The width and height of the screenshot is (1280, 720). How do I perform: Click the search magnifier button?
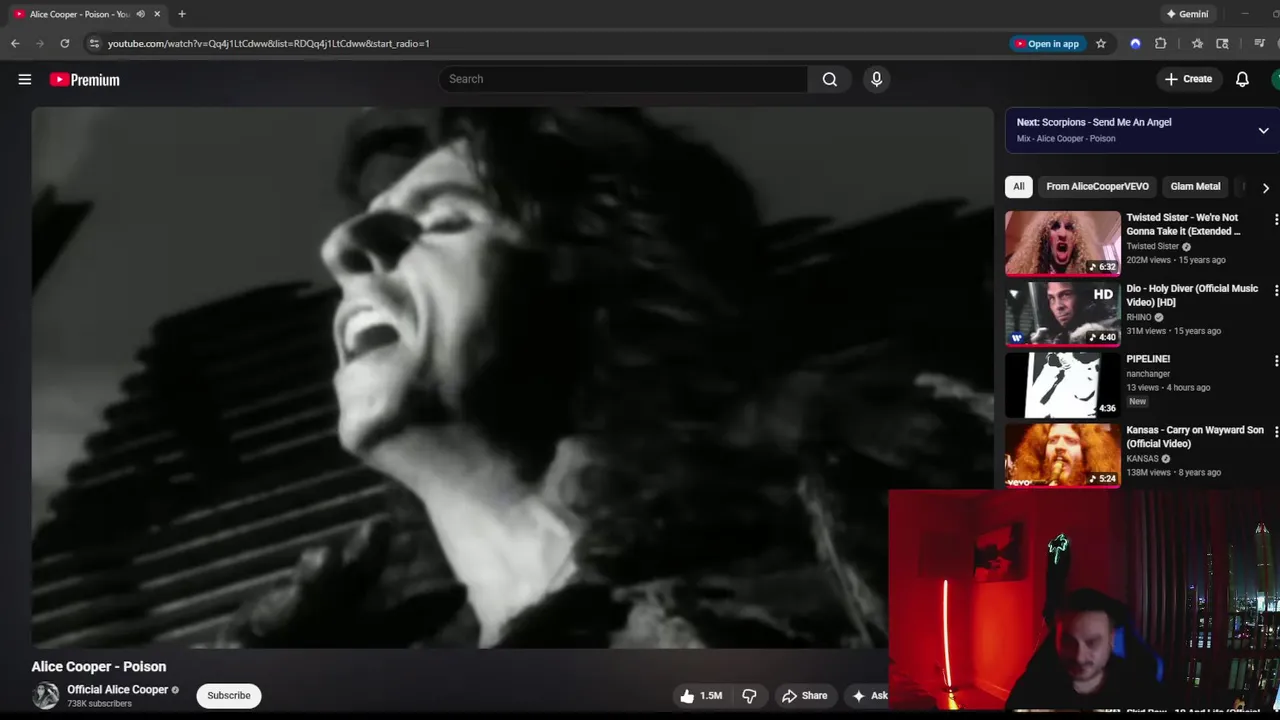click(x=830, y=79)
